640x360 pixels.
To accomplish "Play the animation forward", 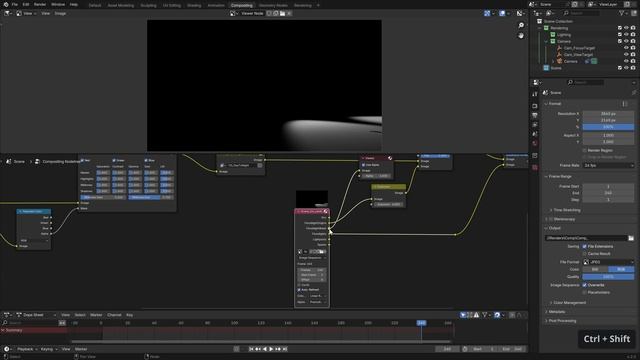I will pos(271,349).
